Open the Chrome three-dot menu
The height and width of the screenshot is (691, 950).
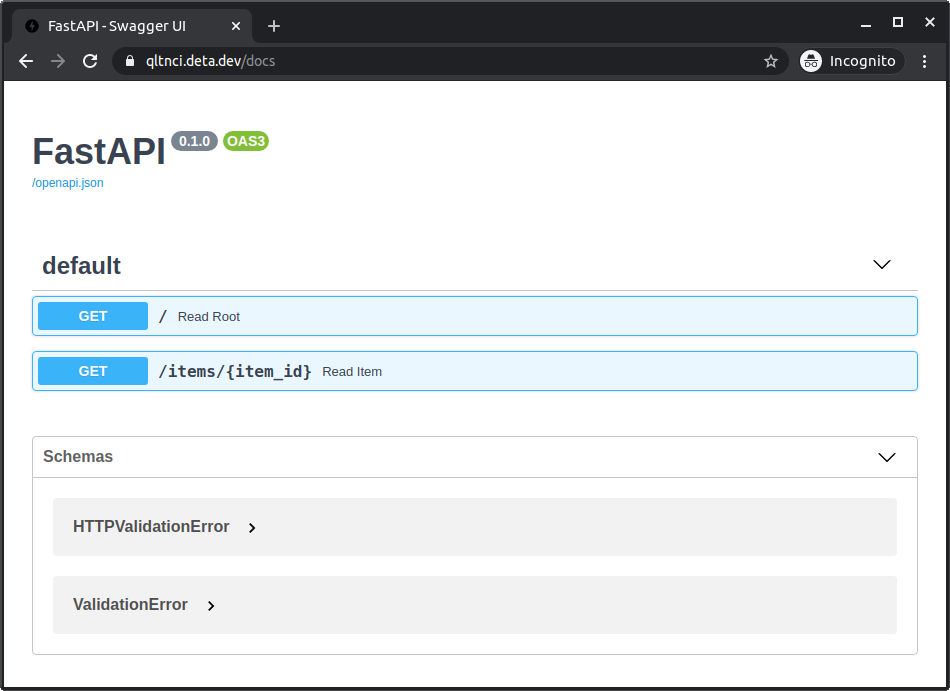coord(925,61)
